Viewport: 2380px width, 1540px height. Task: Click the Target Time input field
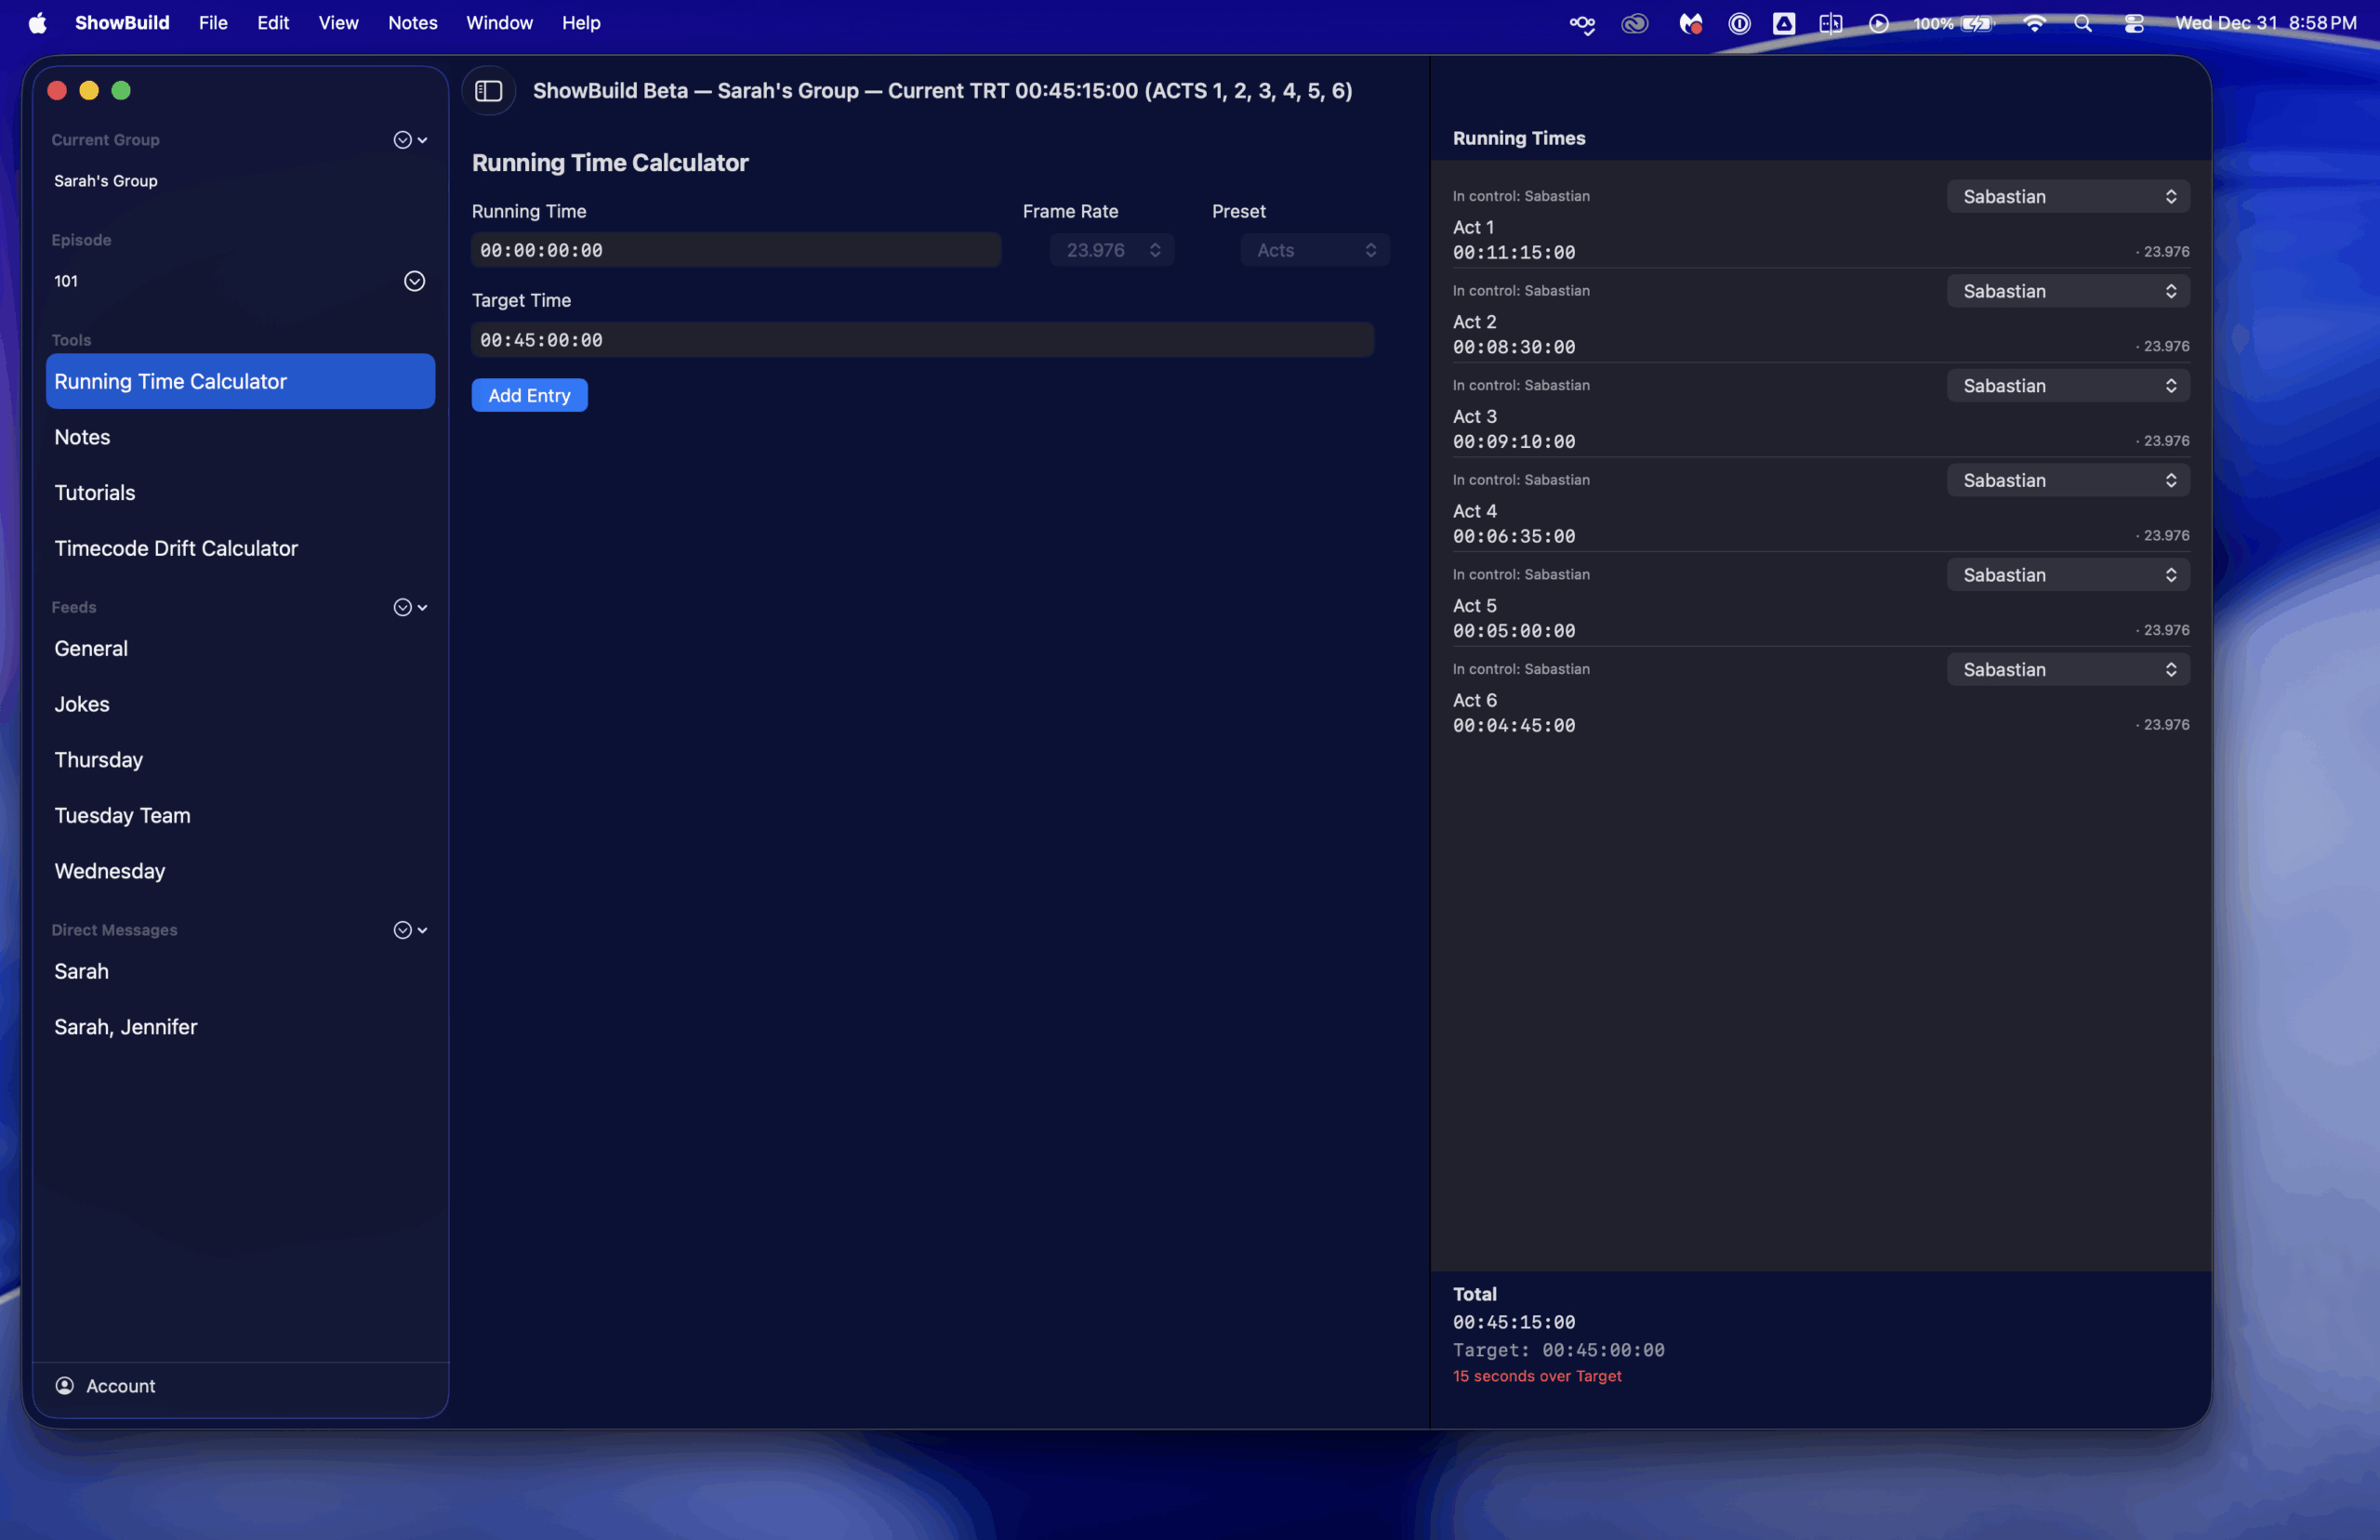click(x=921, y=340)
